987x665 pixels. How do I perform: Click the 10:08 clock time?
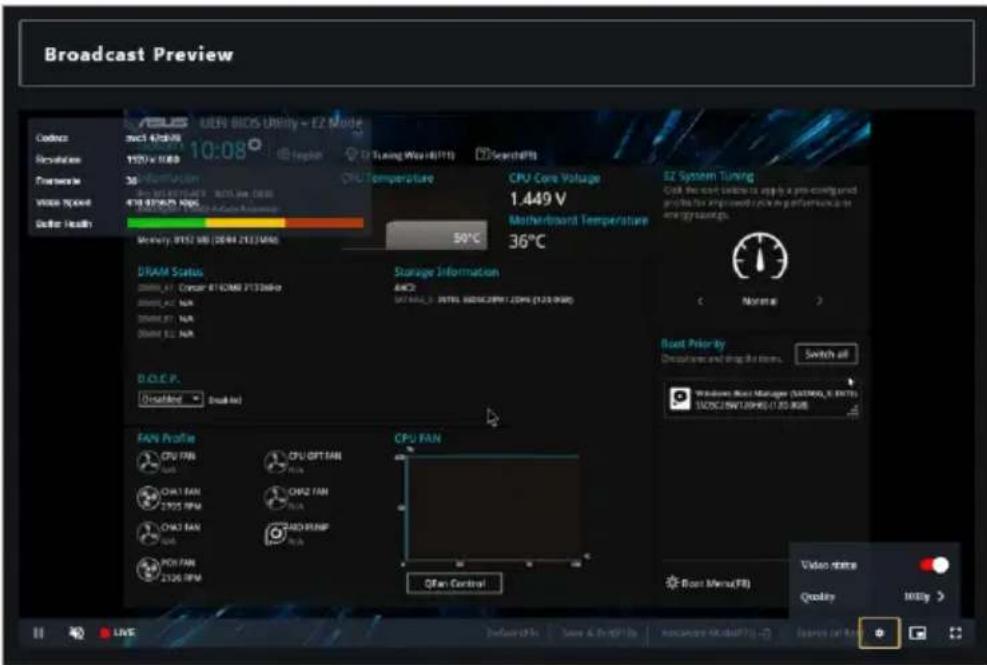(x=217, y=150)
